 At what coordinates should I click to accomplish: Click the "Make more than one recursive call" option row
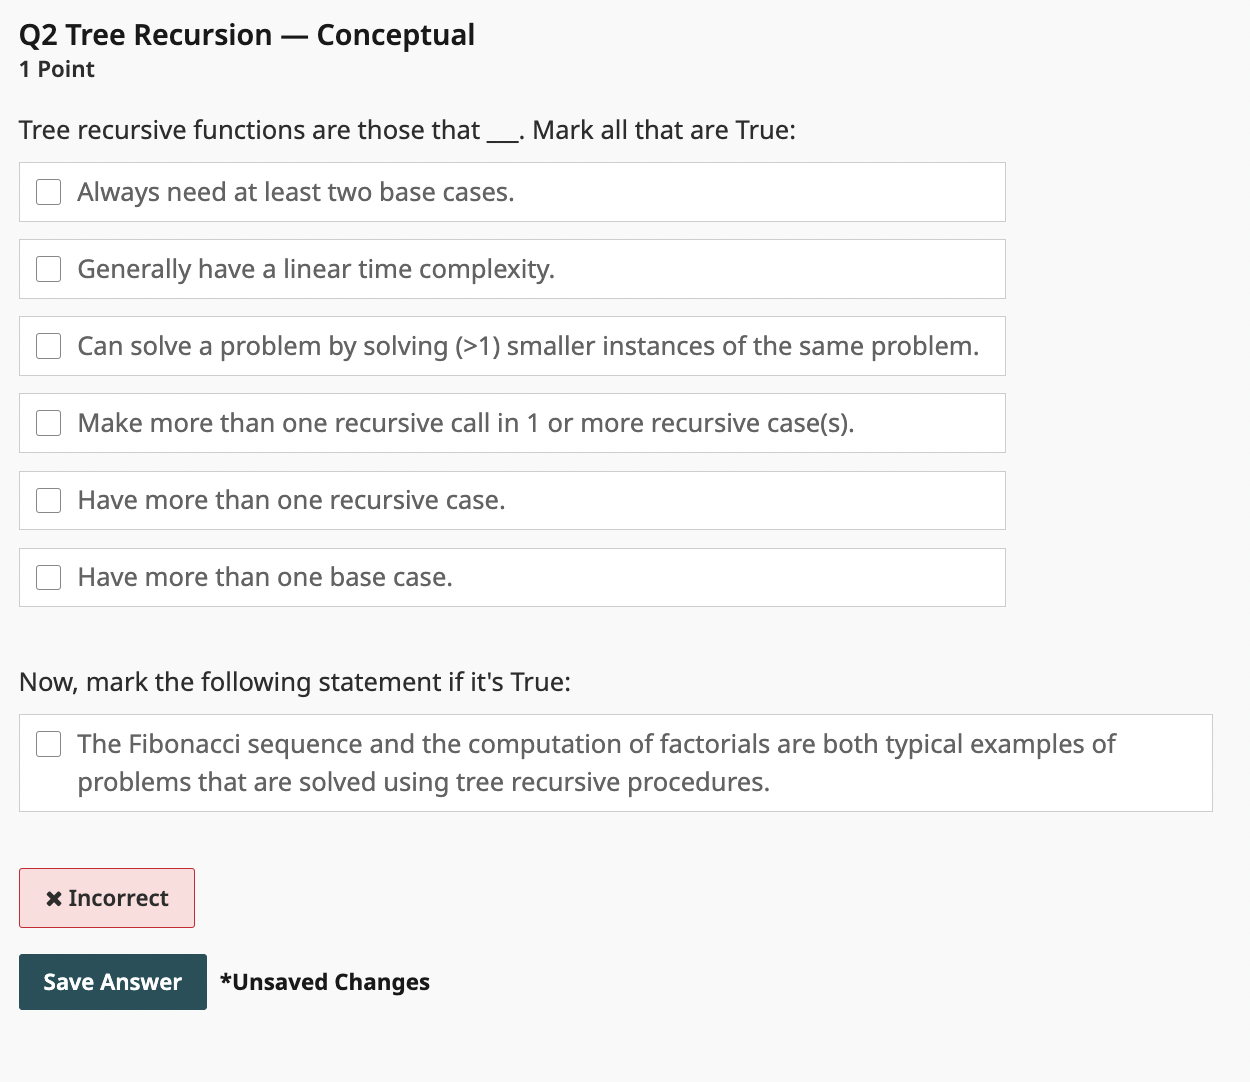(x=512, y=423)
